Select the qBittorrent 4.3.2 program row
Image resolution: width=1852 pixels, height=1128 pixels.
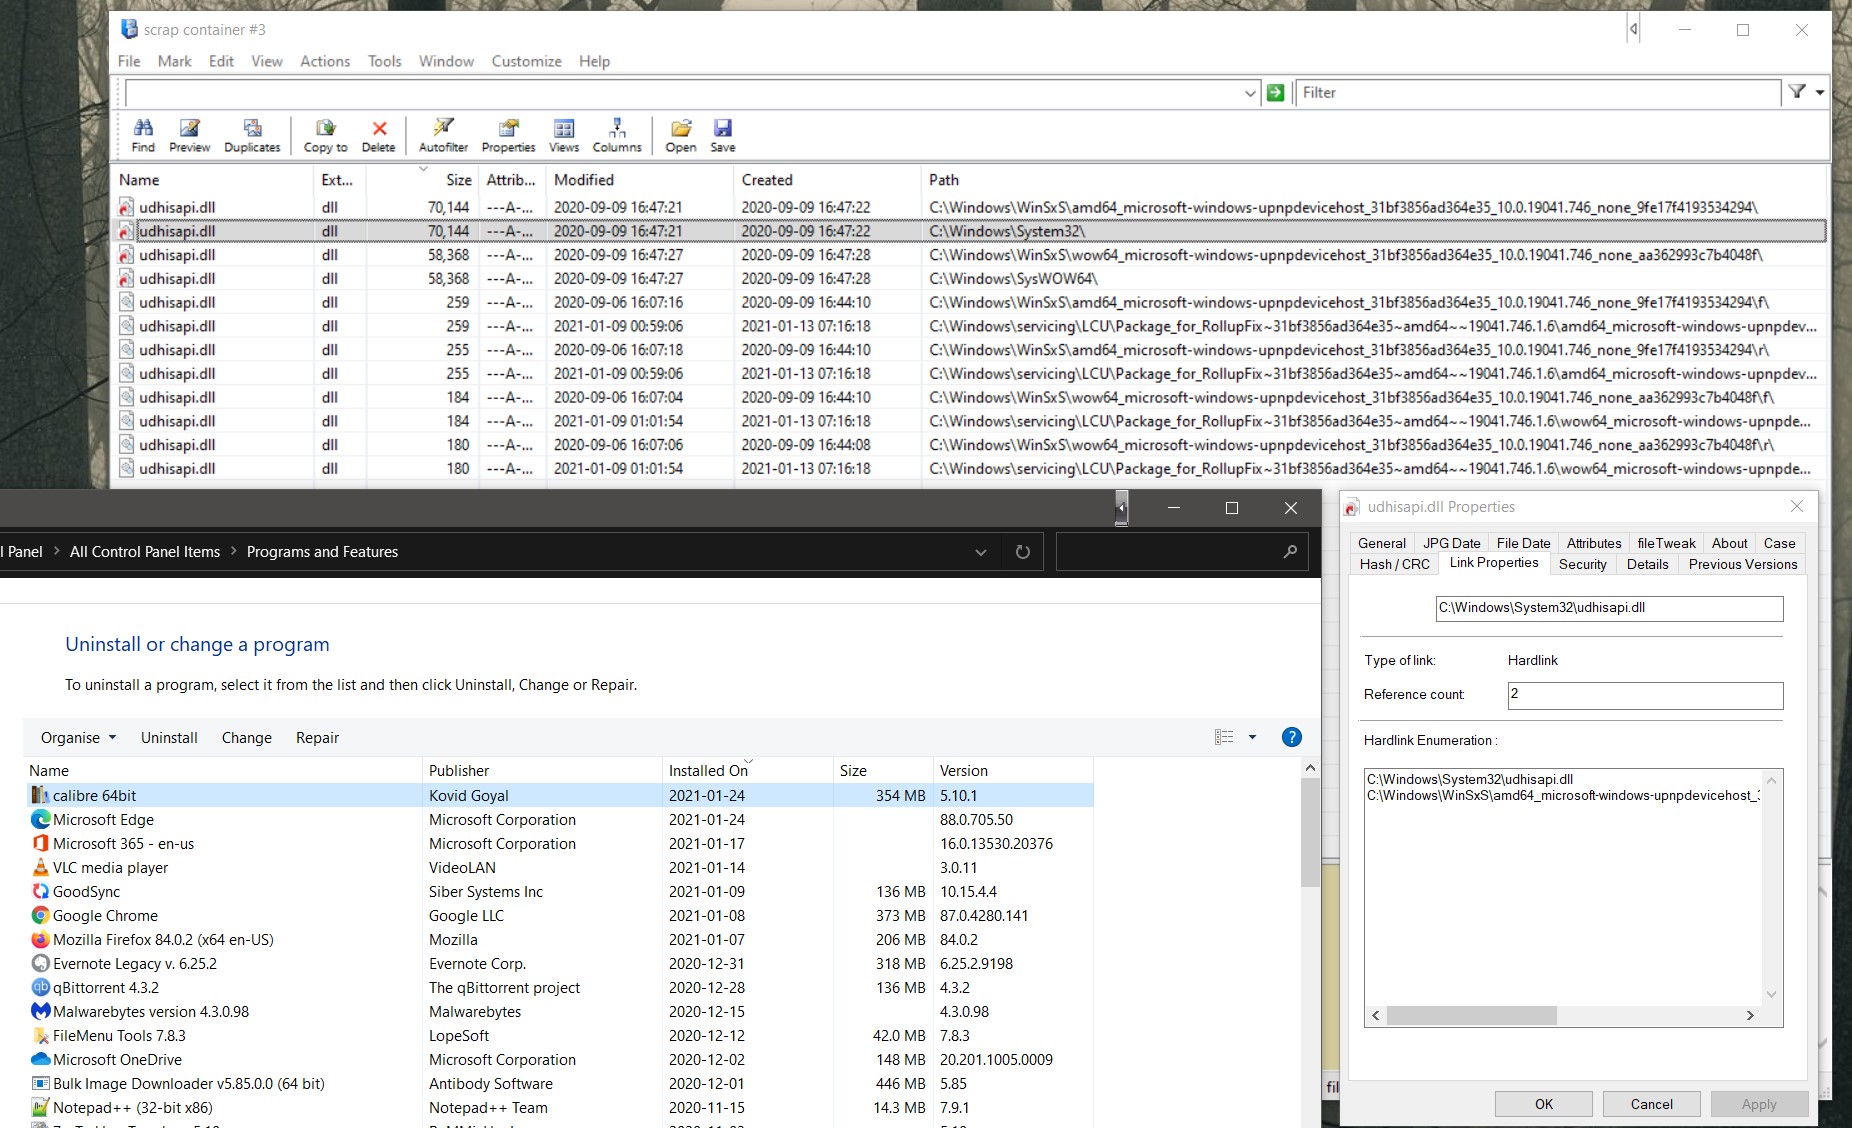559,987
